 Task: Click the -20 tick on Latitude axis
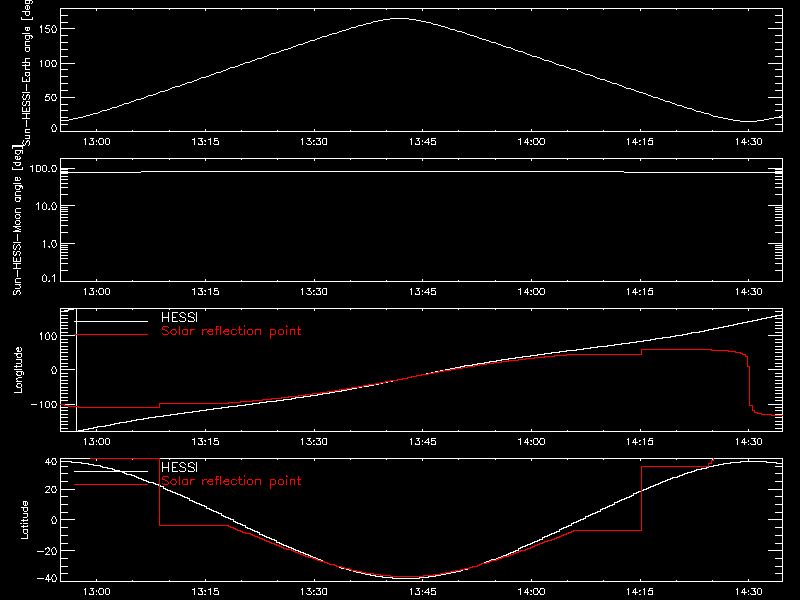pos(47,551)
